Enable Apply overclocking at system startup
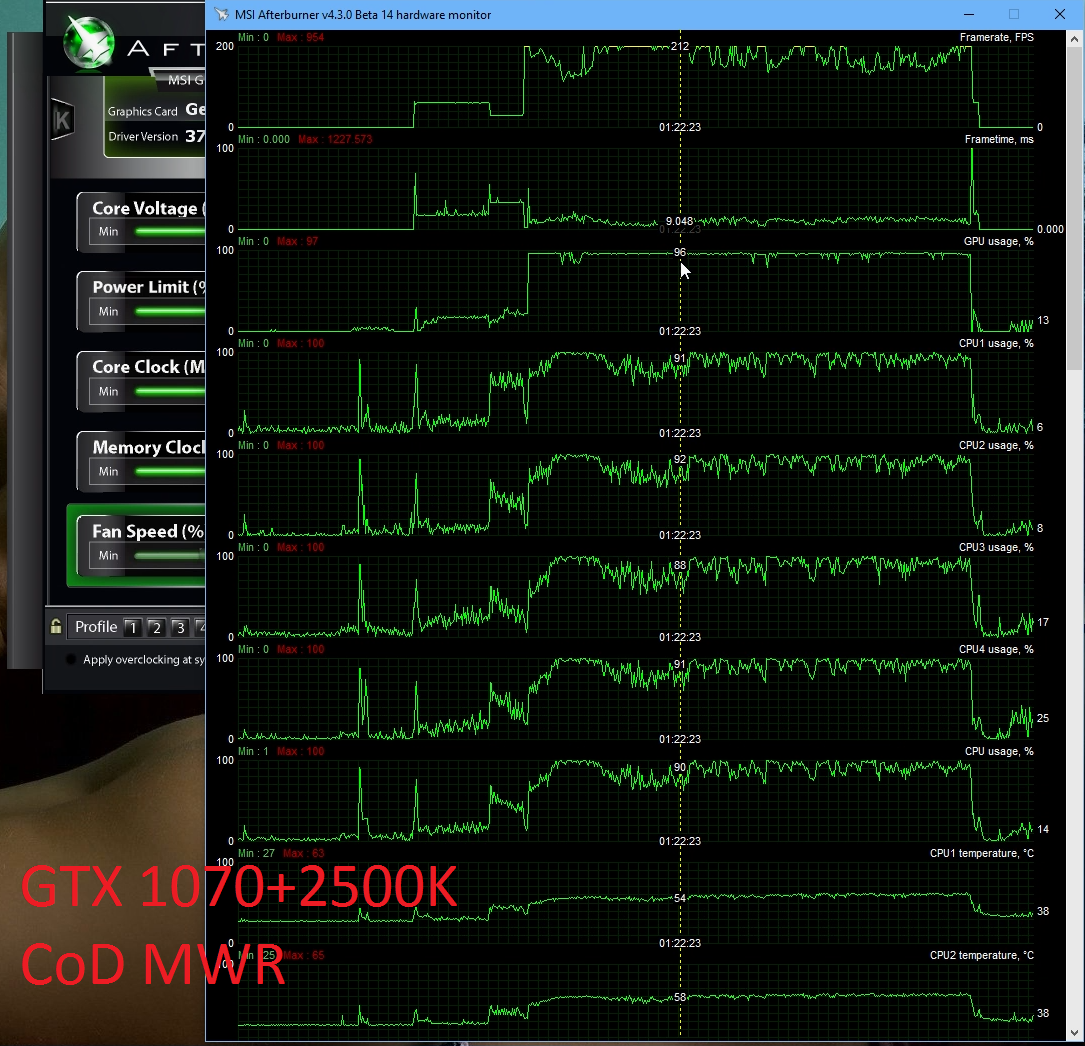1085x1046 pixels. point(71,659)
